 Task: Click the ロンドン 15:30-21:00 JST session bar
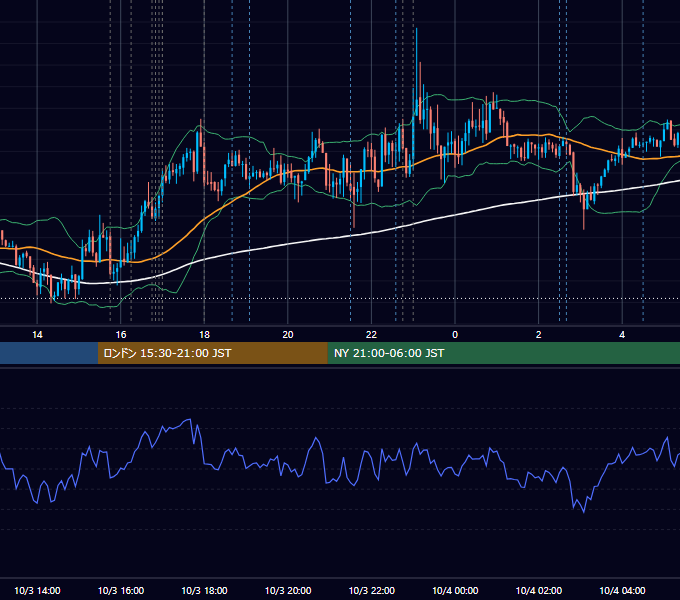[x=212, y=353]
